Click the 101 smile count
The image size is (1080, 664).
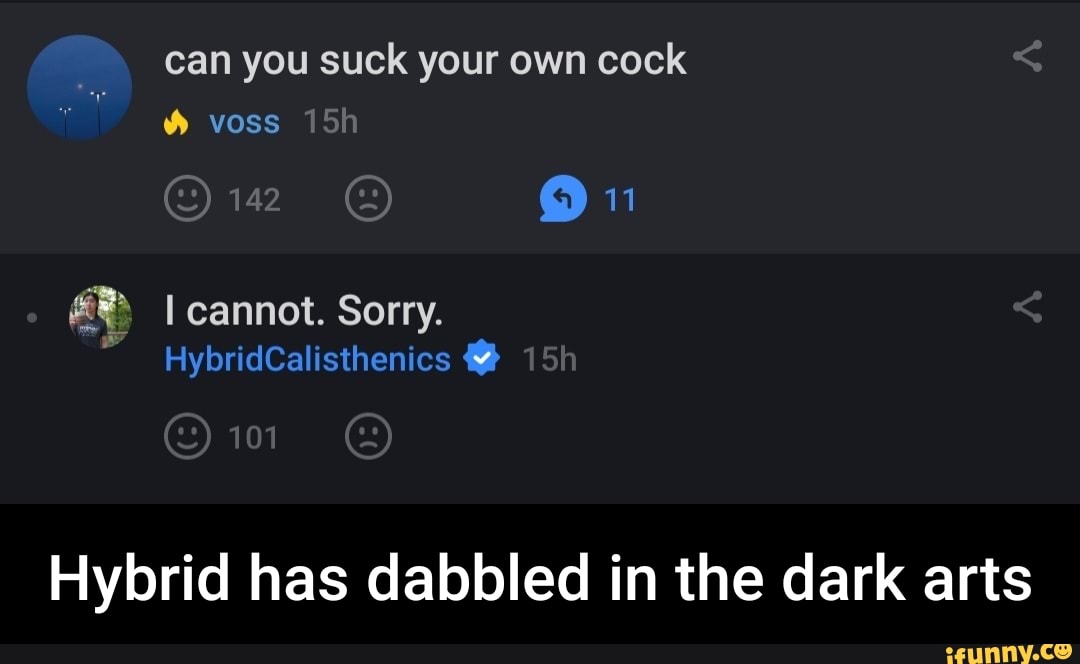coord(253,438)
